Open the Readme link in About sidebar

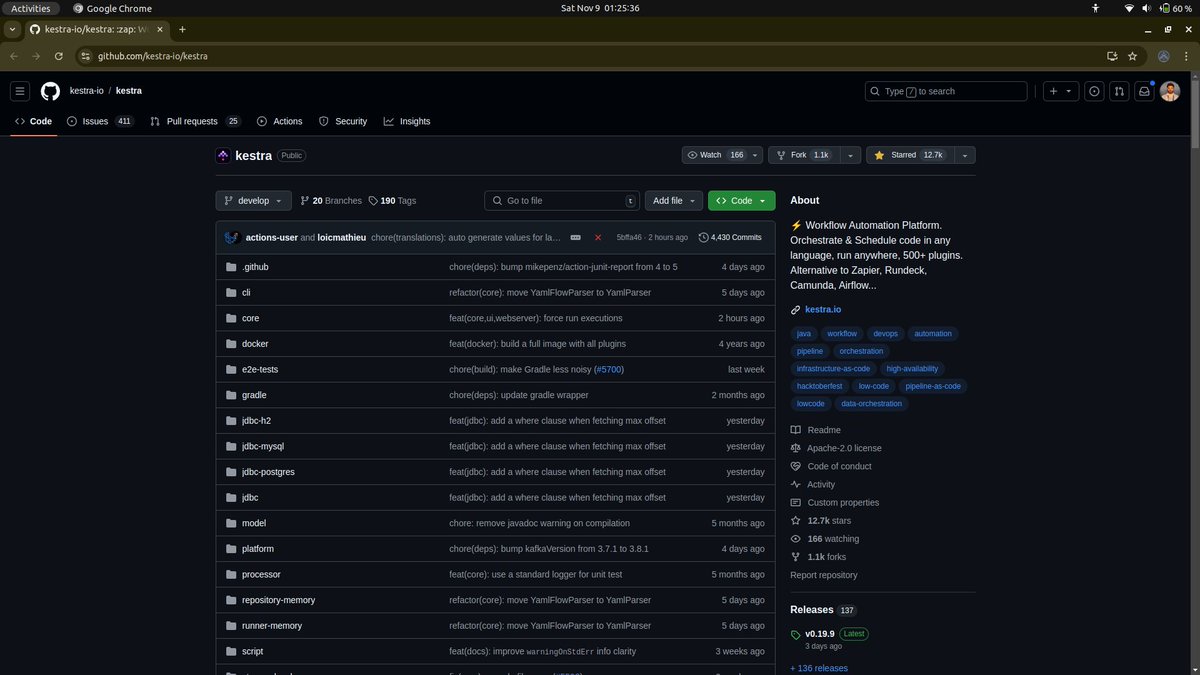pos(824,430)
